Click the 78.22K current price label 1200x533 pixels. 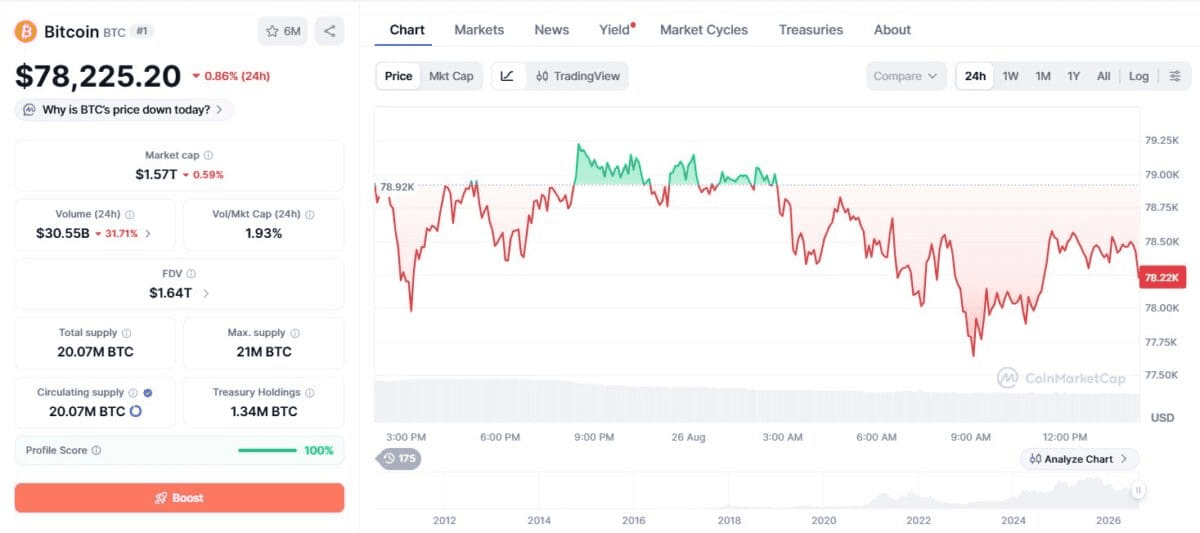coord(1164,277)
